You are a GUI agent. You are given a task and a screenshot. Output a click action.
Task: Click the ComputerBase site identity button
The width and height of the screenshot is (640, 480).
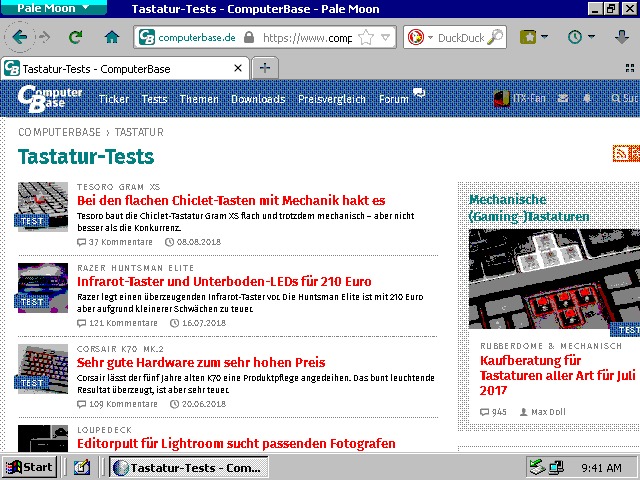click(x=187, y=38)
